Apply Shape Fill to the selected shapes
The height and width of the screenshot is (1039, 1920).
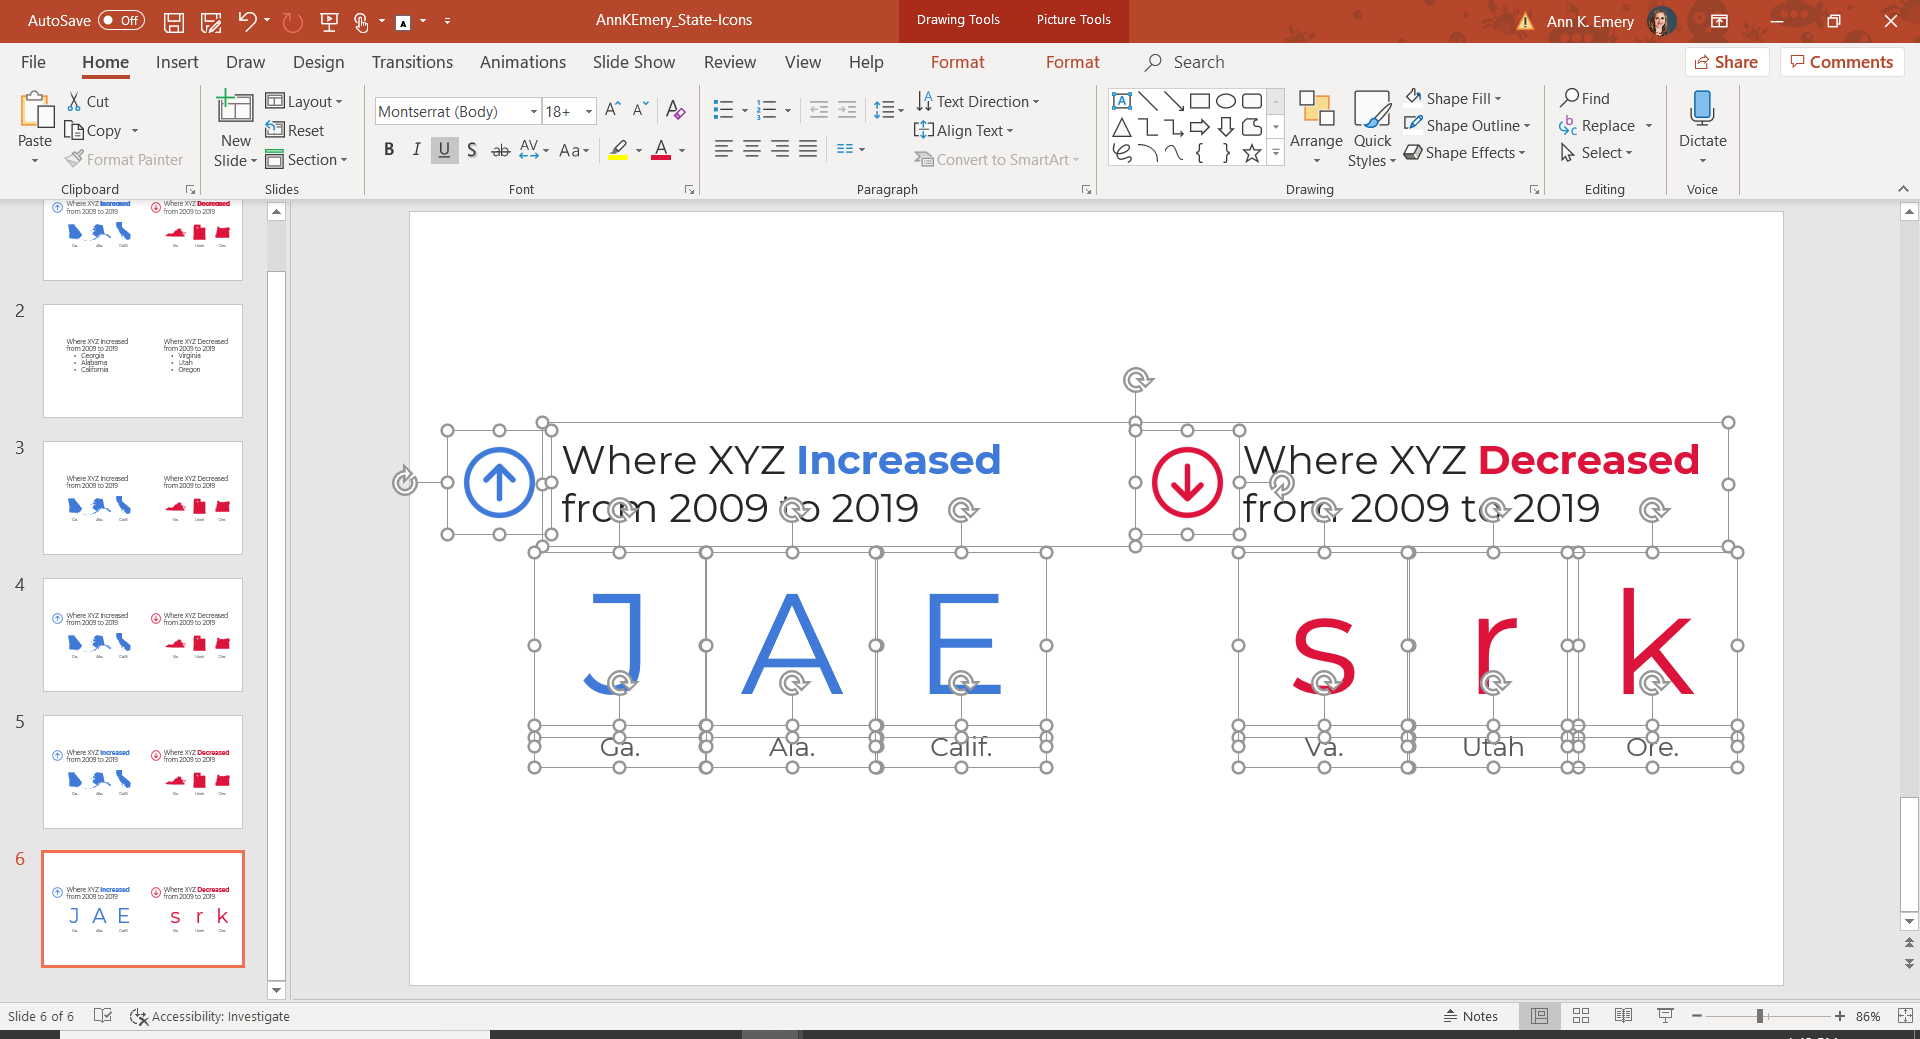tap(1455, 97)
